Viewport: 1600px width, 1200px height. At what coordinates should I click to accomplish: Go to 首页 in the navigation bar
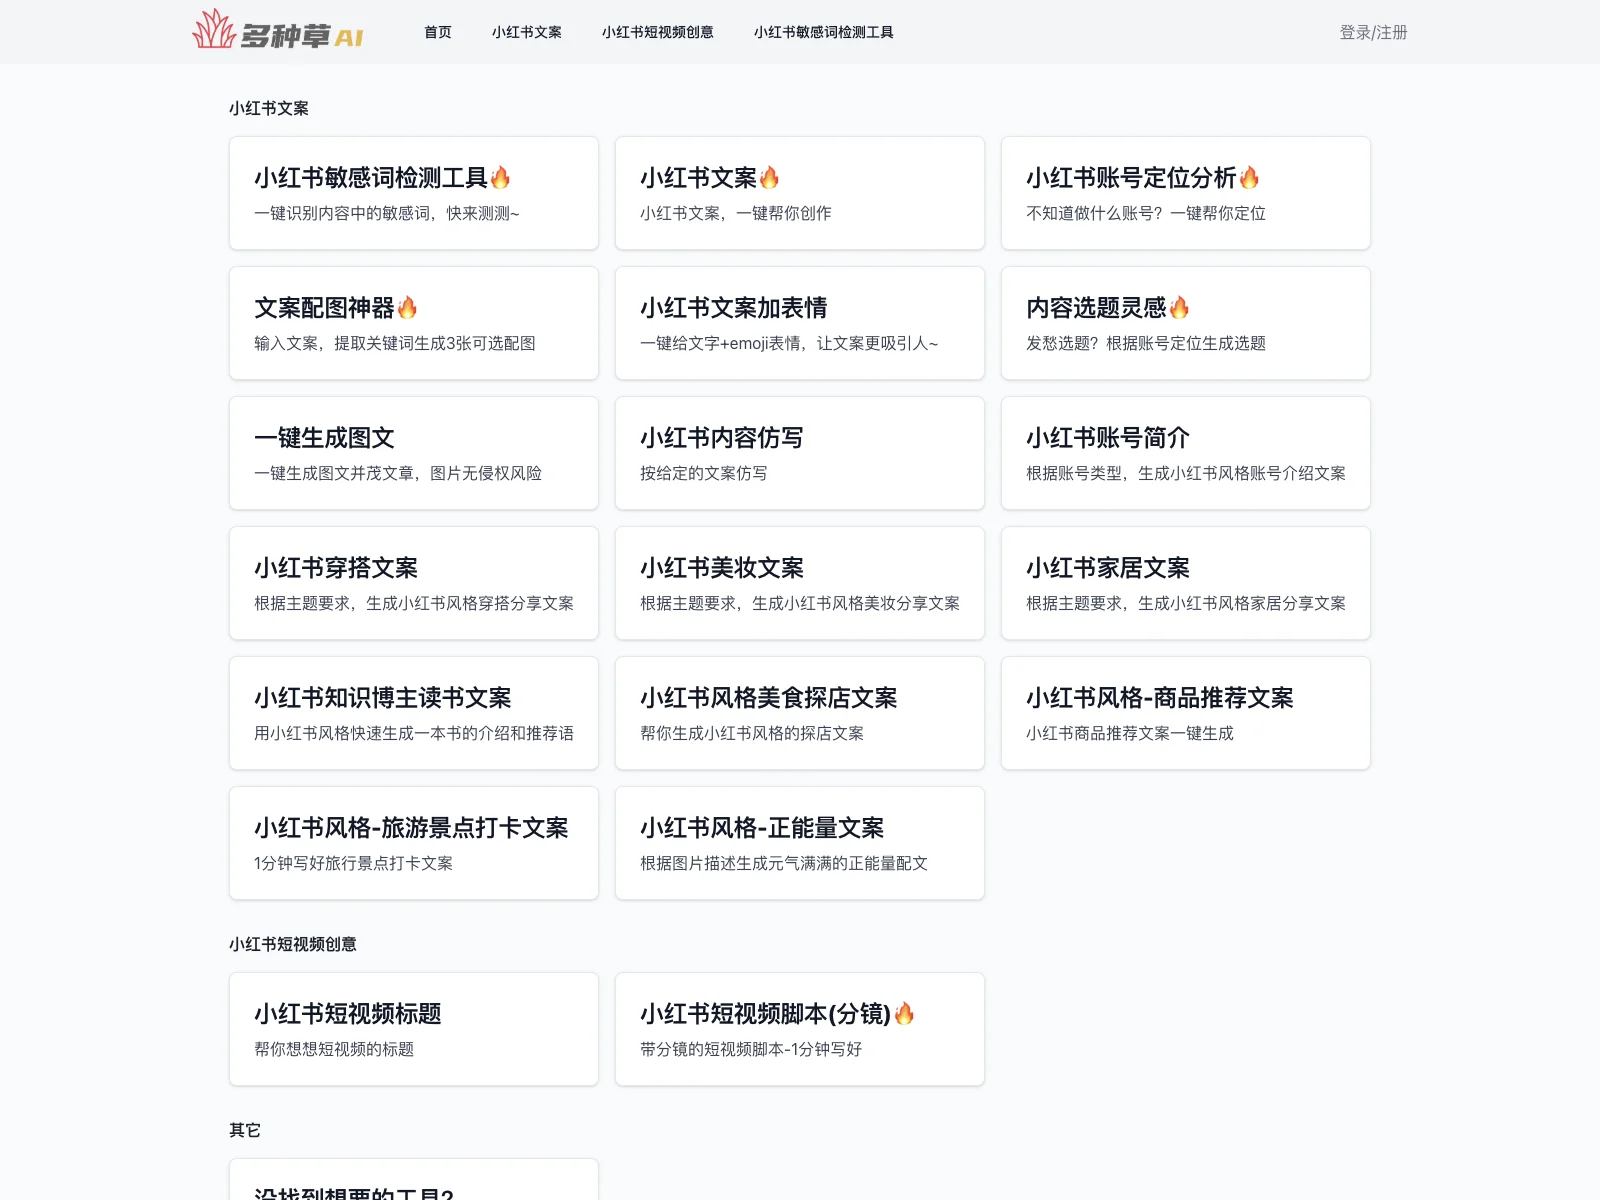(438, 32)
